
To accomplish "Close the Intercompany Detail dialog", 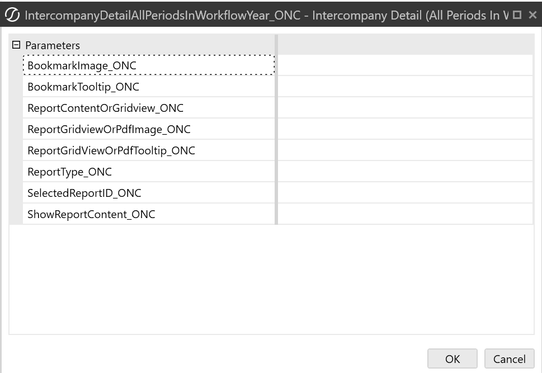I will [x=533, y=15].
